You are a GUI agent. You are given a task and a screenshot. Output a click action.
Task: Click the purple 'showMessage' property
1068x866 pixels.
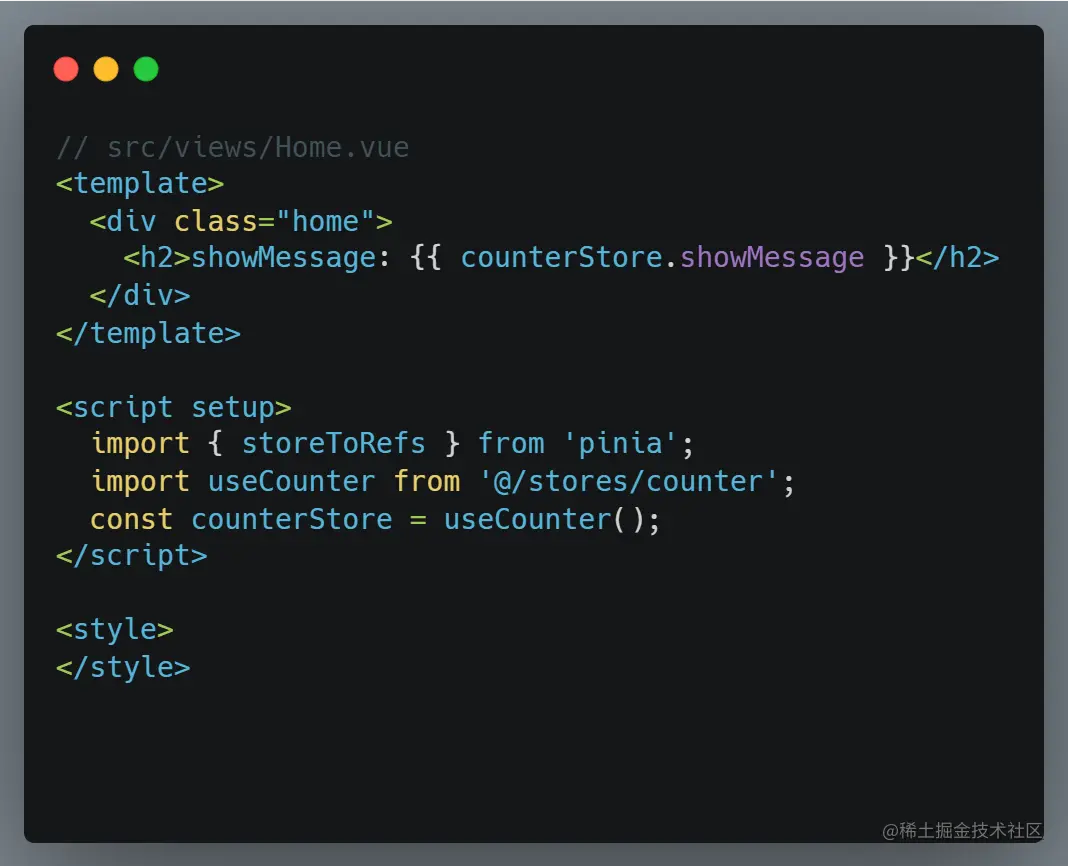click(772, 258)
